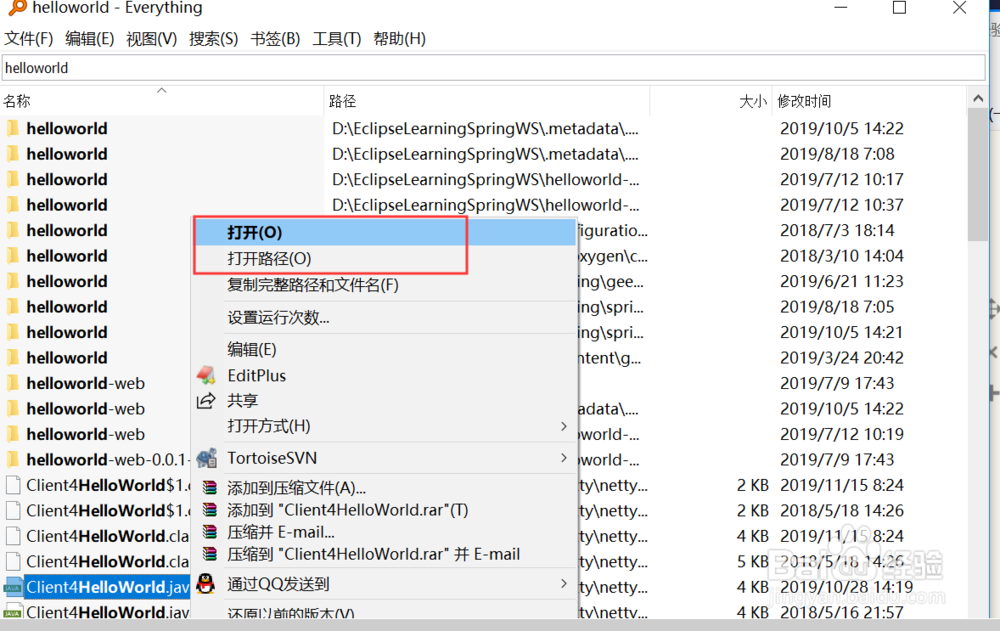Image resolution: width=1000 pixels, height=631 pixels.
Task: Click the QQ penguin icon
Action: (206, 583)
